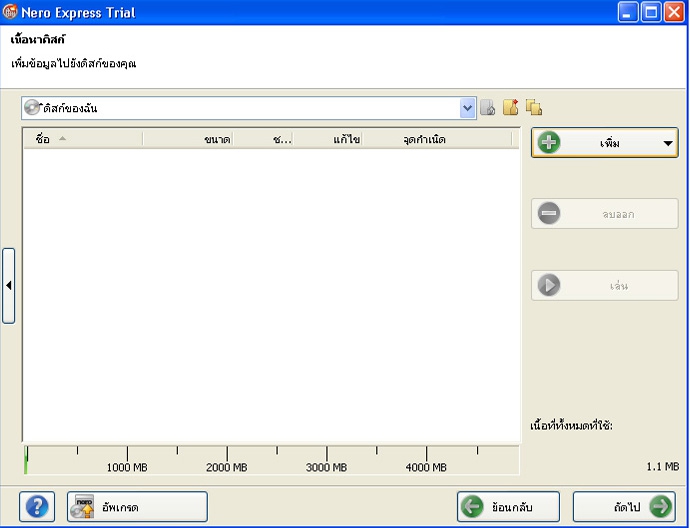
Task: Click the ช... column header
Action: pyautogui.click(x=263, y=139)
